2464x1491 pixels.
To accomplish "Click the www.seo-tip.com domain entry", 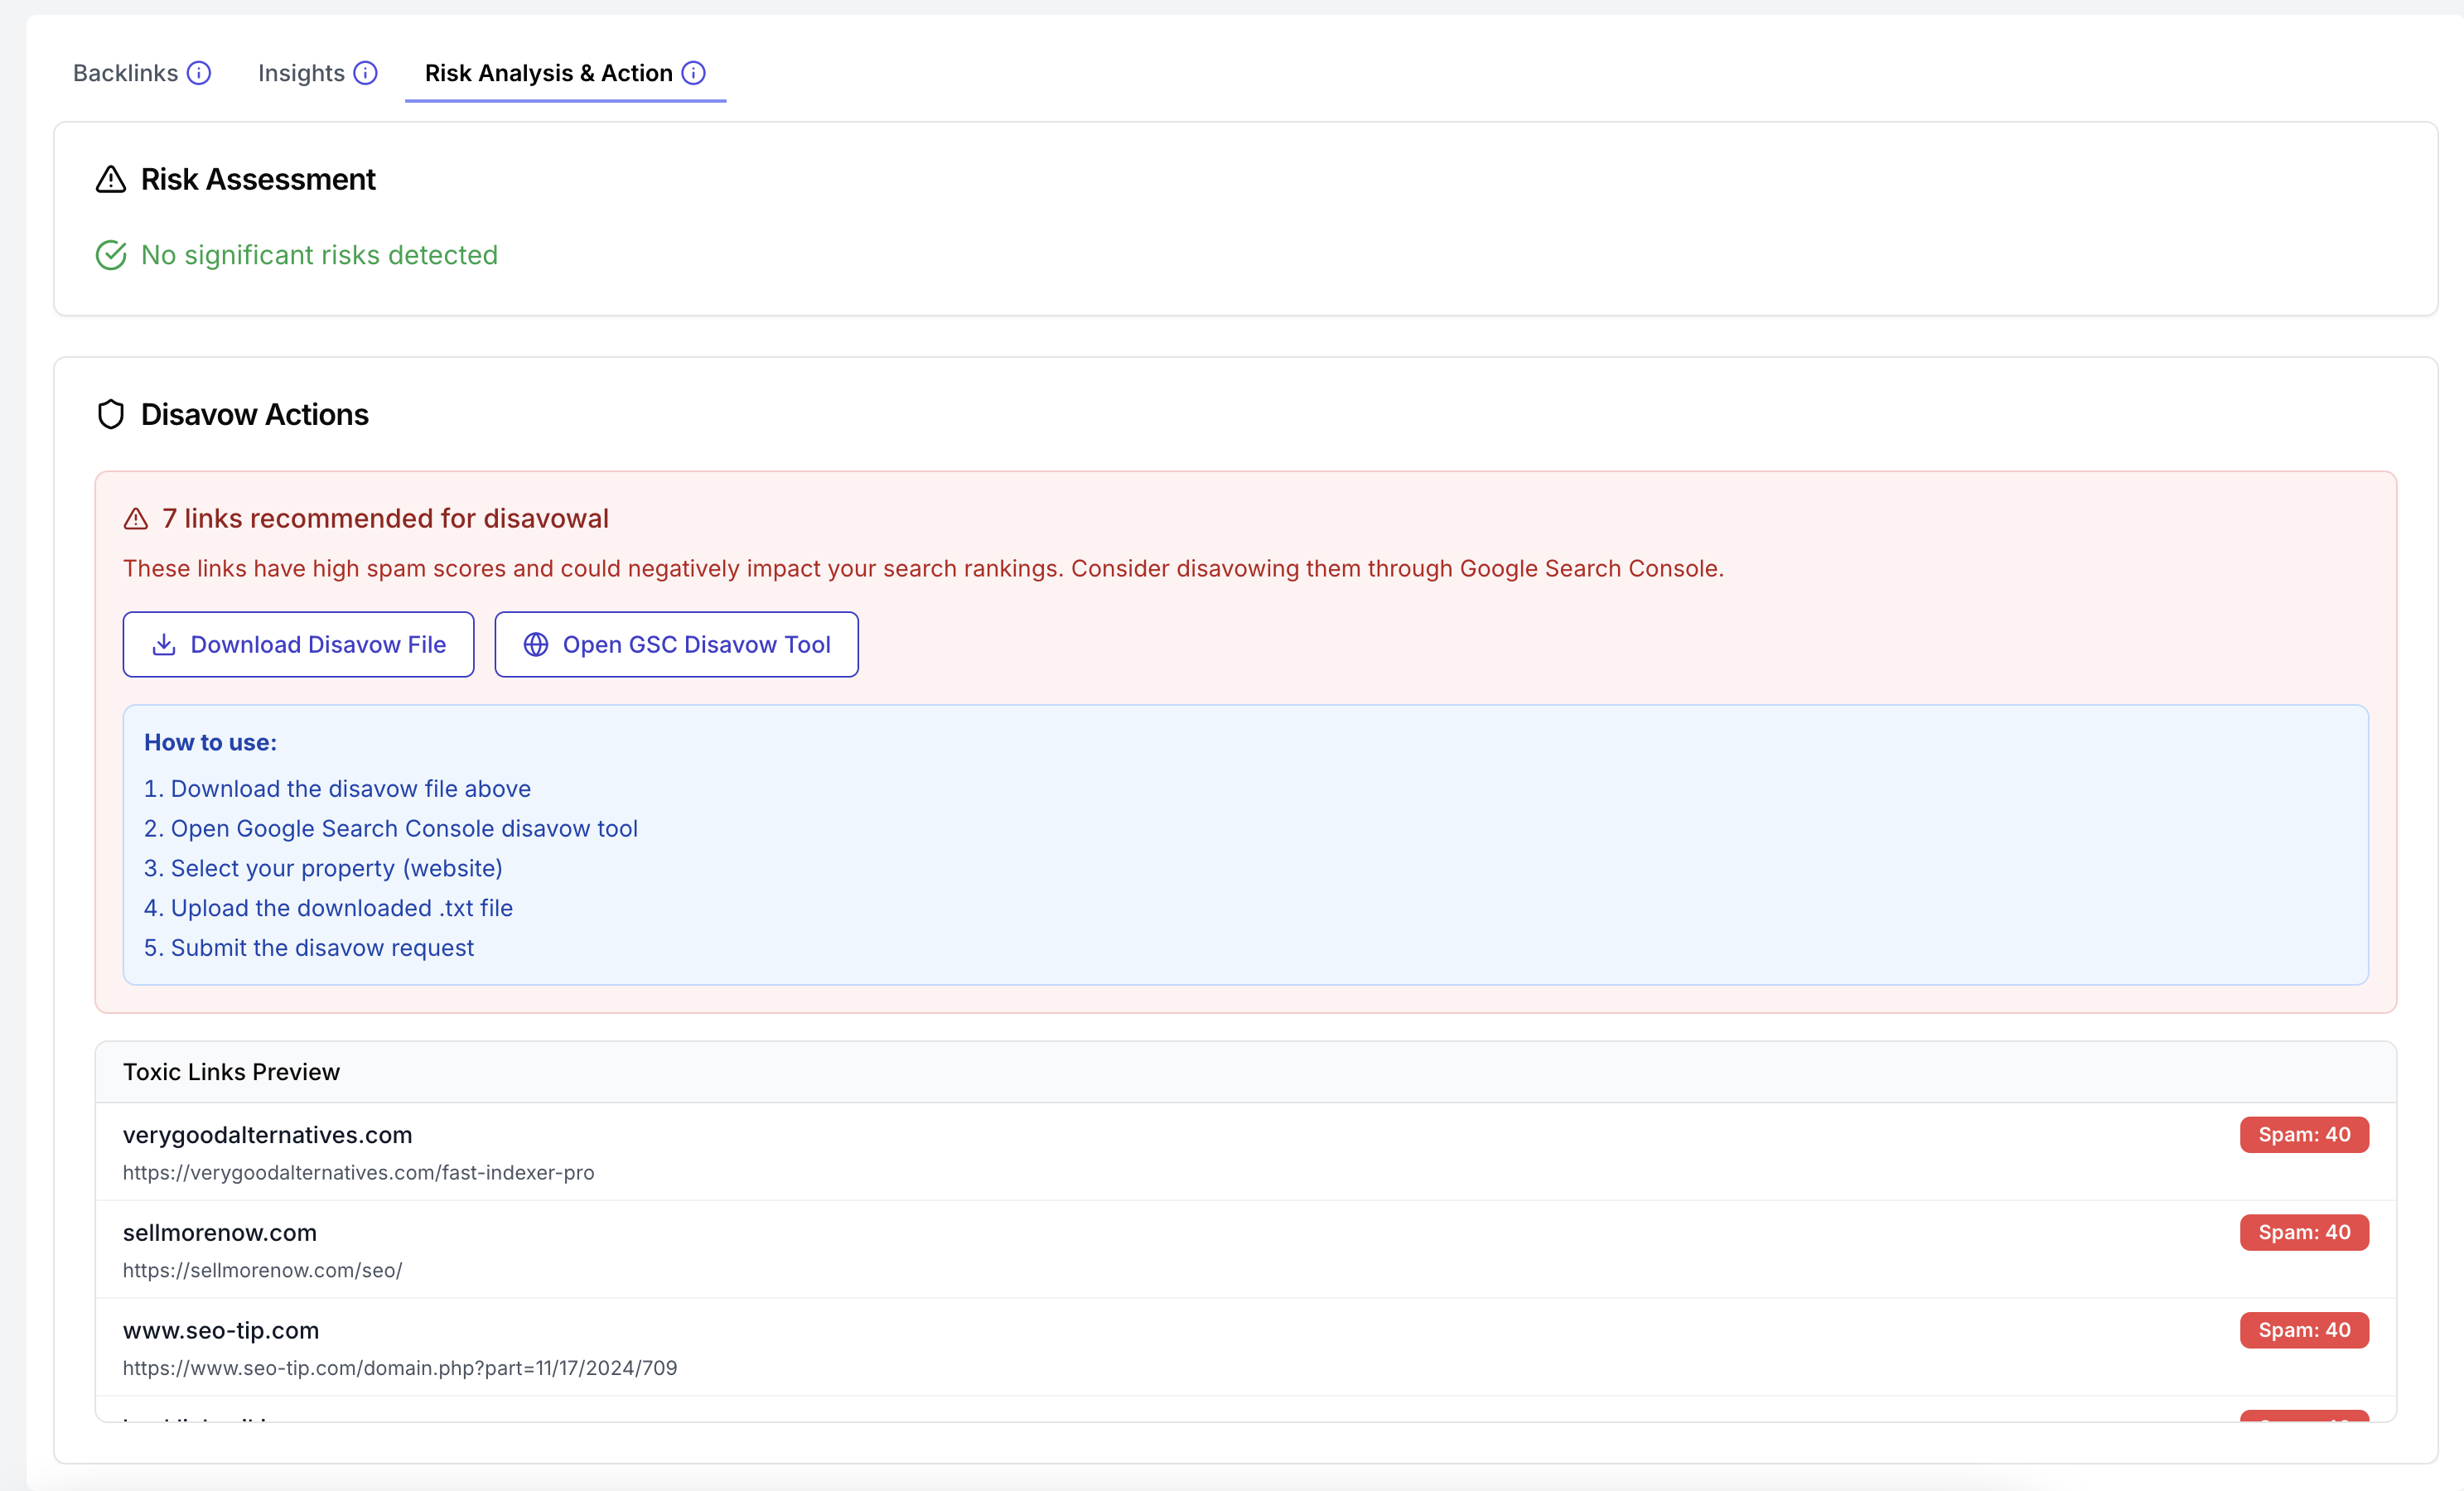I will (x=221, y=1330).
